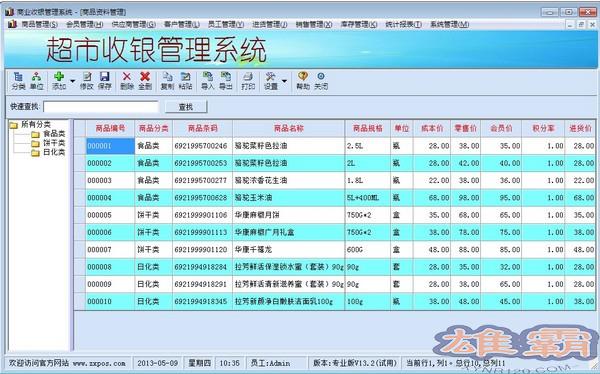This screenshot has width=600, height=374.
Task: Click the 日化类 folder icon in tree
Action: coord(36,153)
